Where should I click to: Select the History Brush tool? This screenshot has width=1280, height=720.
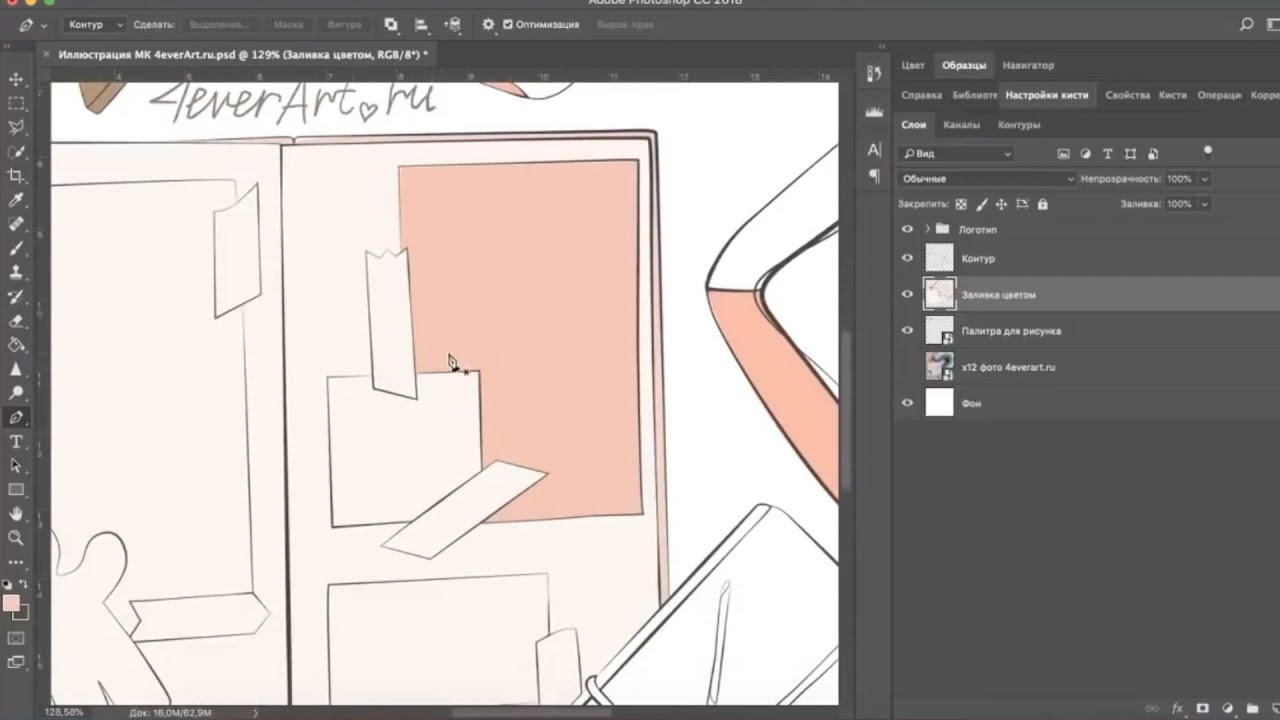16,297
